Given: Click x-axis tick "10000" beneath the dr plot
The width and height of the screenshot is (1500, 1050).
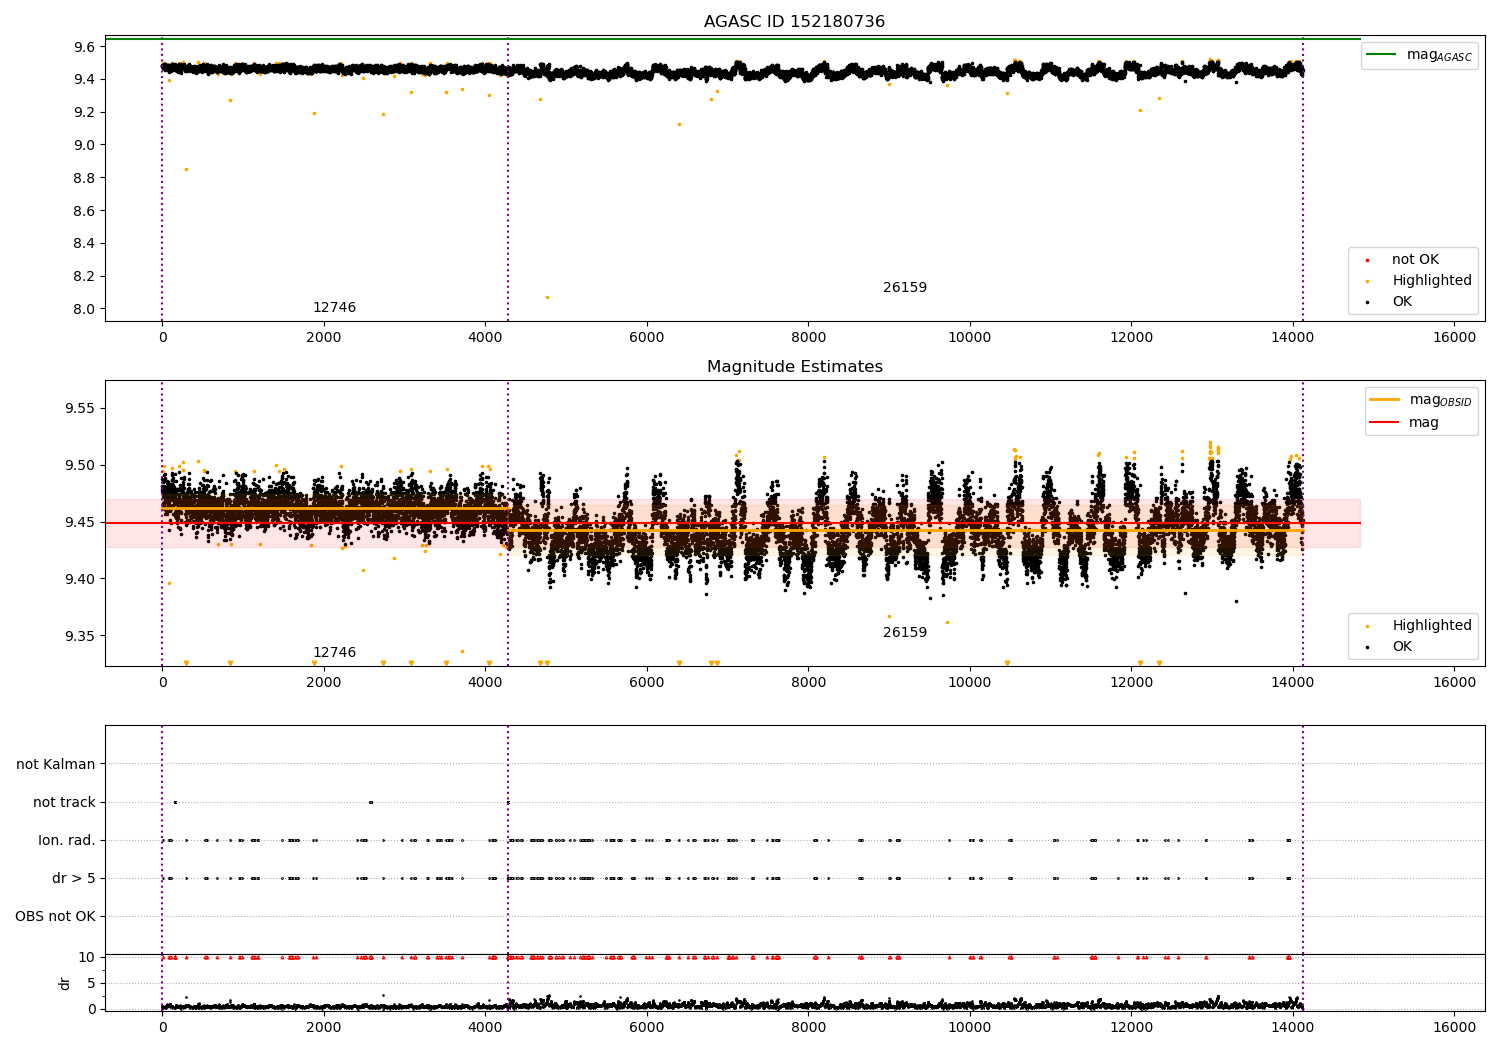Looking at the screenshot, I should [970, 1027].
